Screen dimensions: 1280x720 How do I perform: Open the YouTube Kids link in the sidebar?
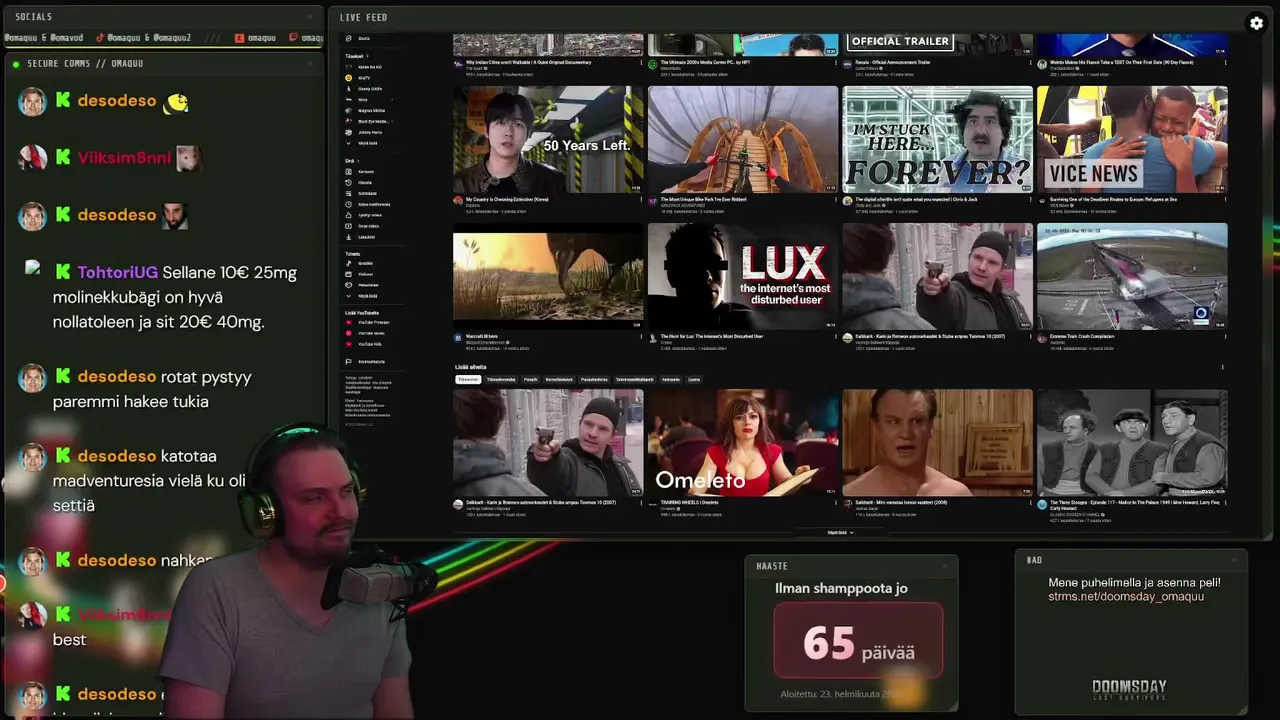point(363,344)
